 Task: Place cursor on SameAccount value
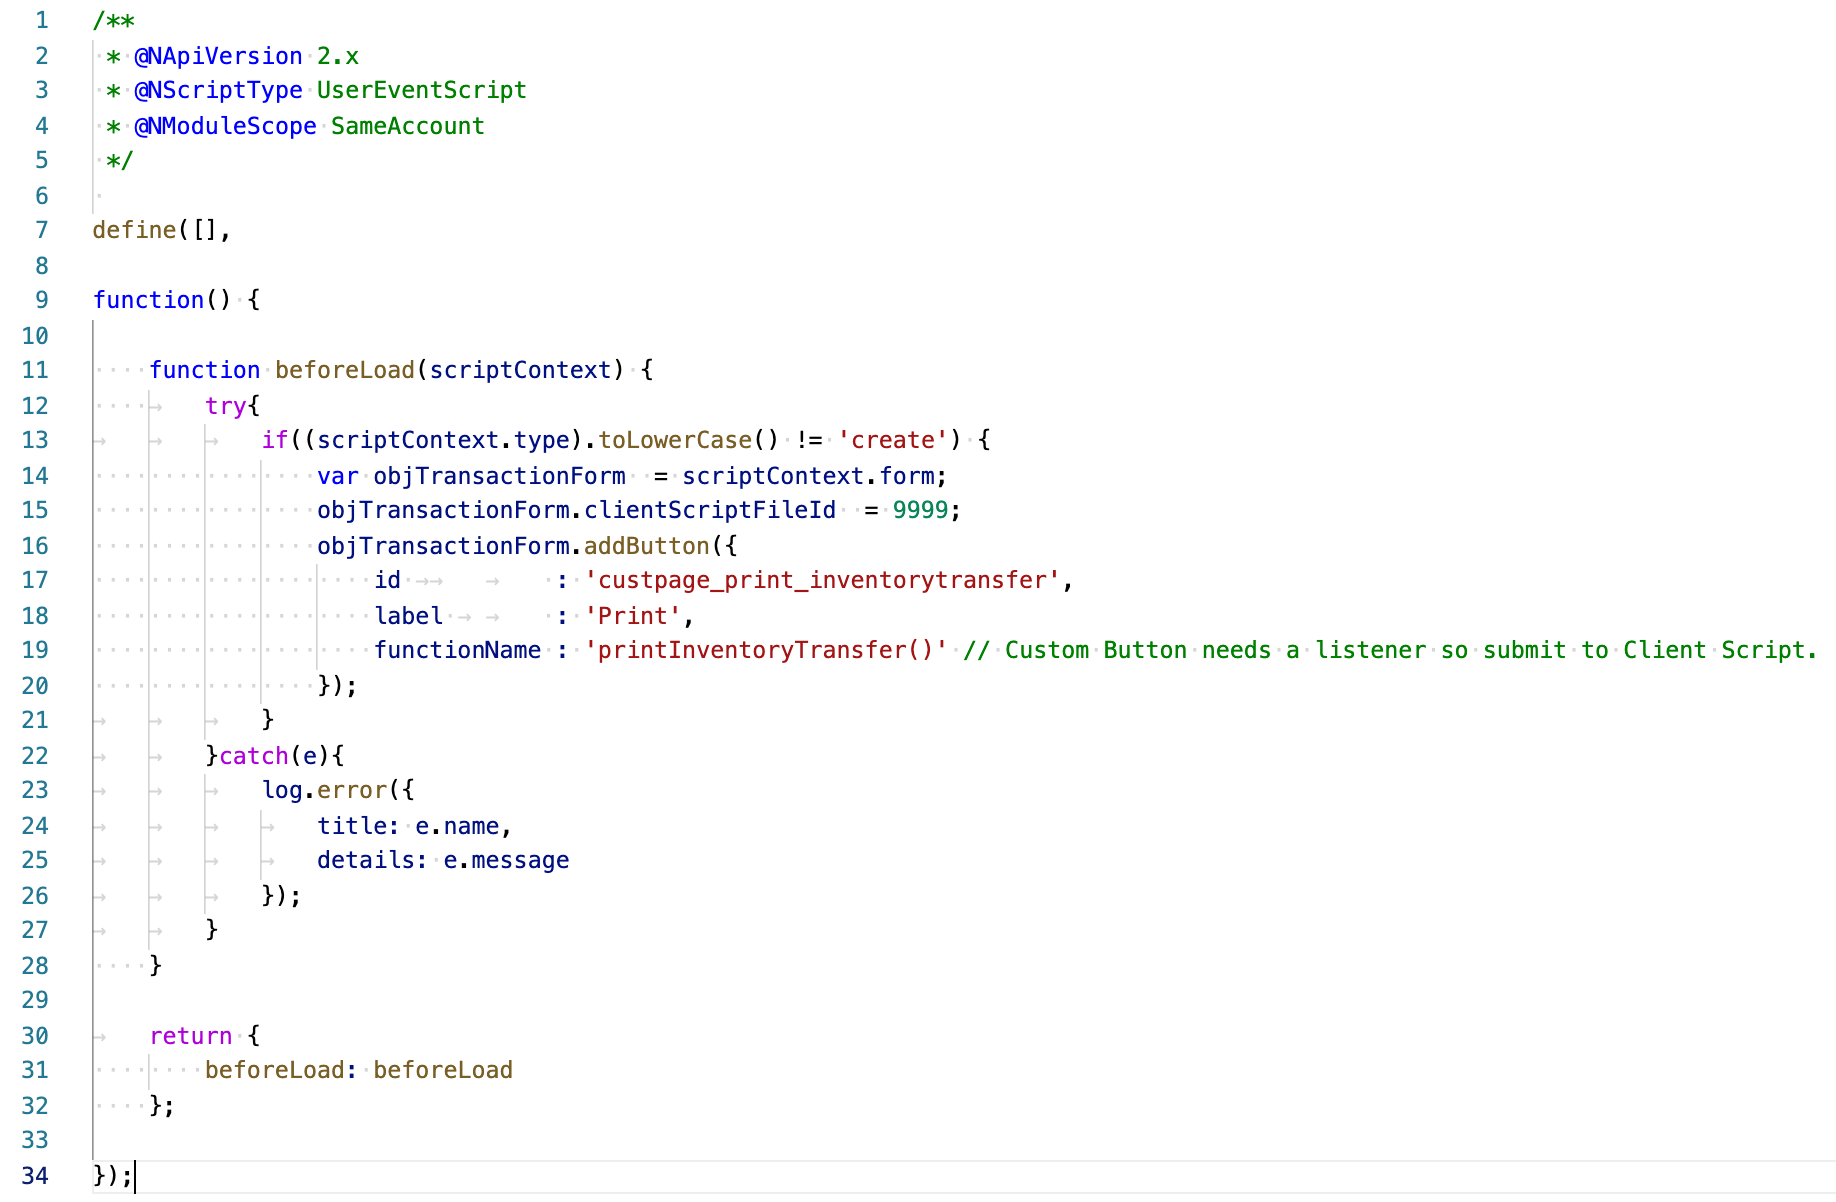tap(407, 126)
